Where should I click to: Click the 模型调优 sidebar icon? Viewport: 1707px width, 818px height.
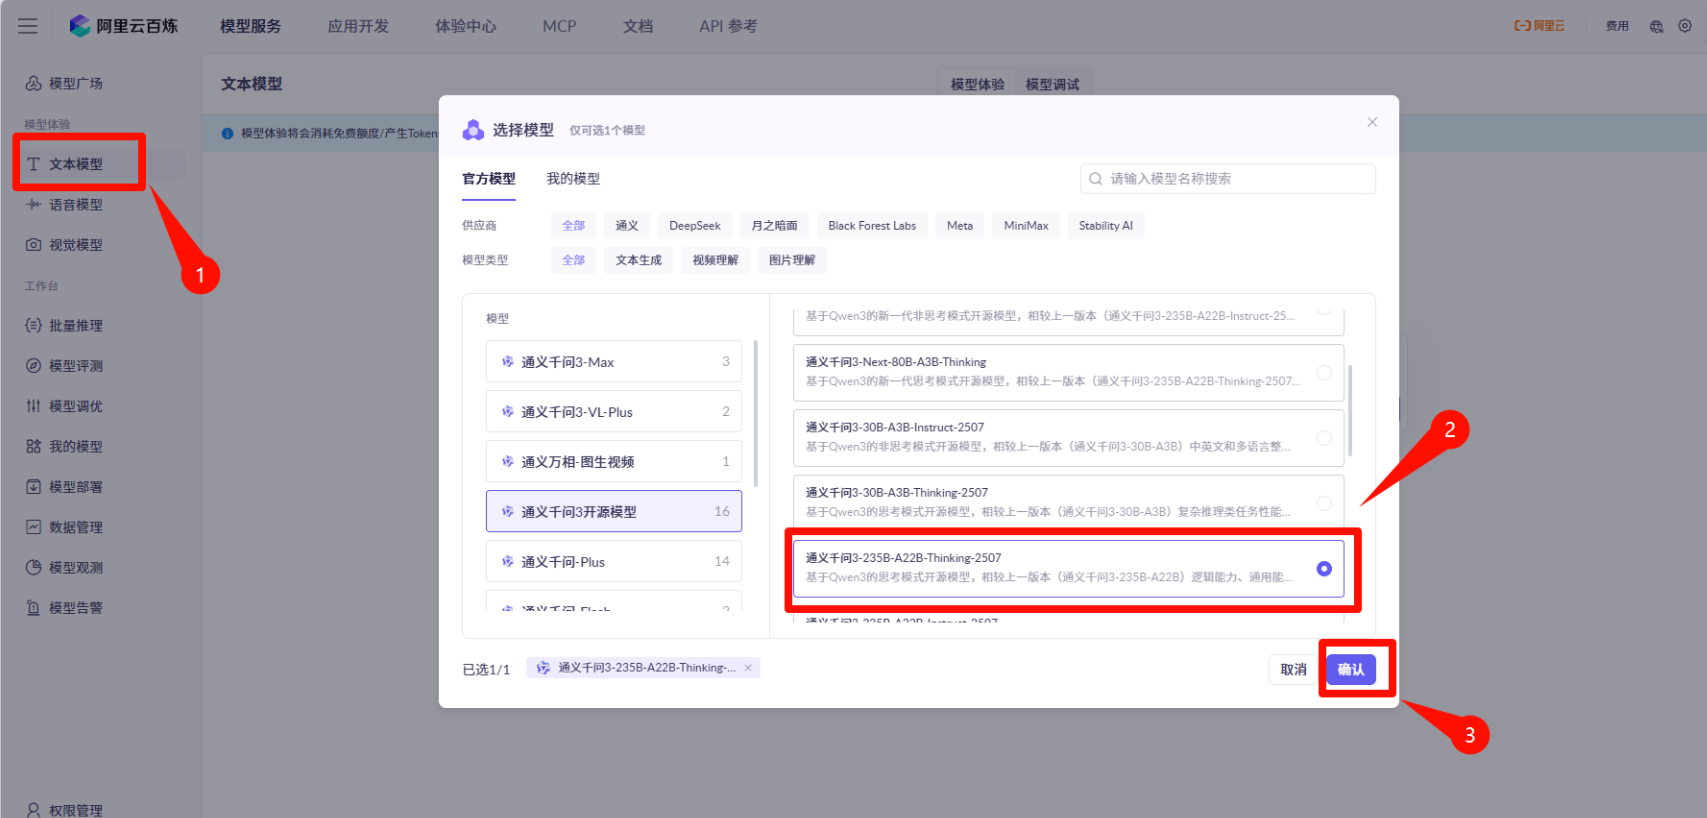[x=34, y=406]
